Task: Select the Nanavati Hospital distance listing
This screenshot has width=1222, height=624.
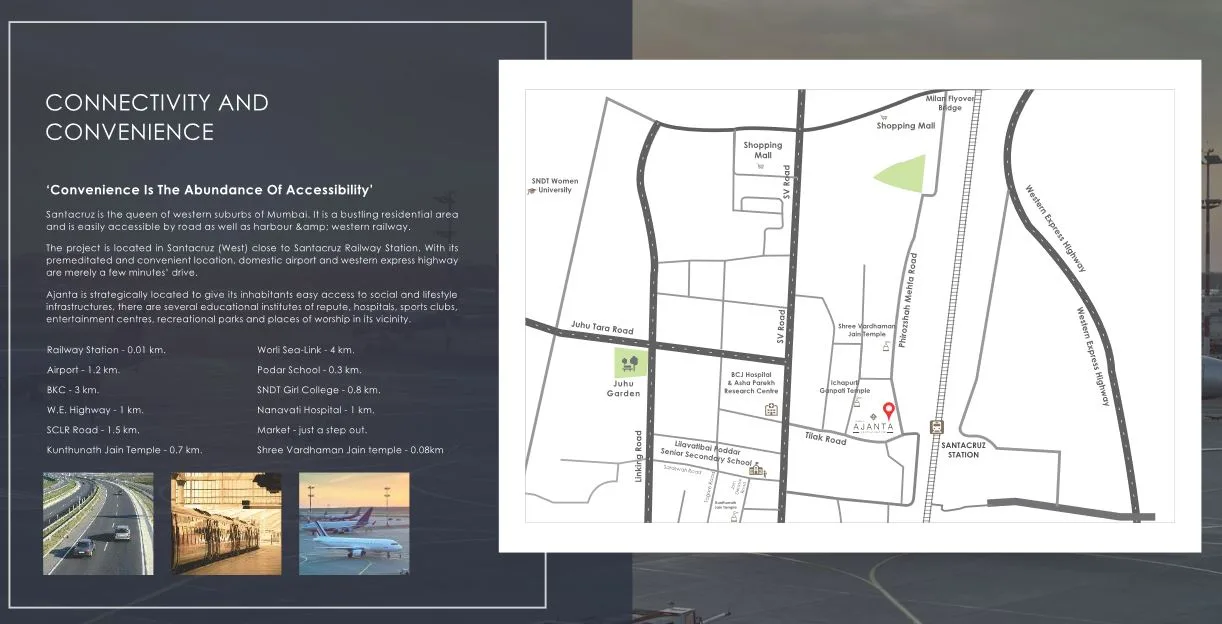Action: coord(314,410)
